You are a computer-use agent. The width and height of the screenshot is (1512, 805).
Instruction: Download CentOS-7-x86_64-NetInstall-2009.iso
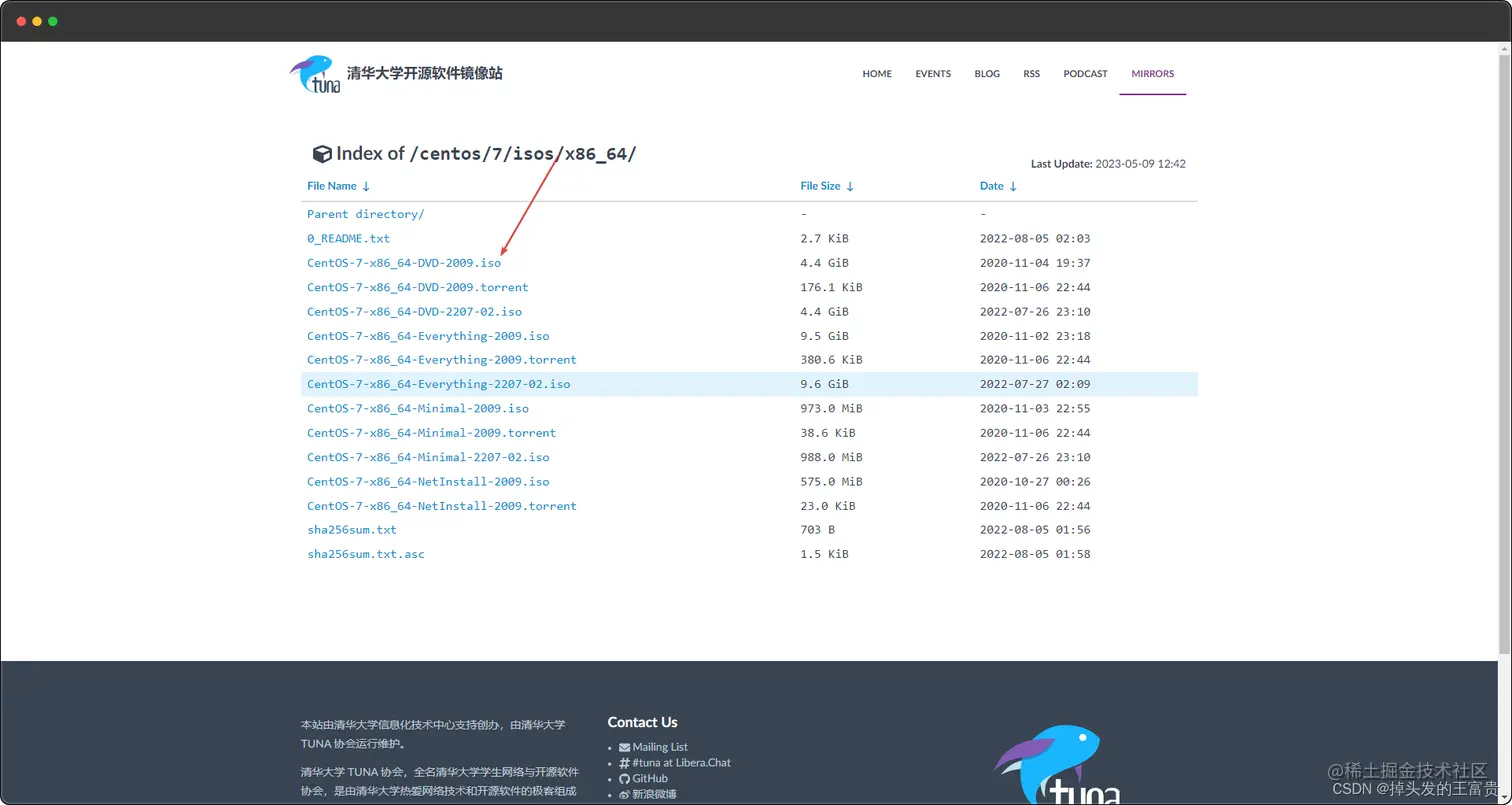pyautogui.click(x=428, y=482)
